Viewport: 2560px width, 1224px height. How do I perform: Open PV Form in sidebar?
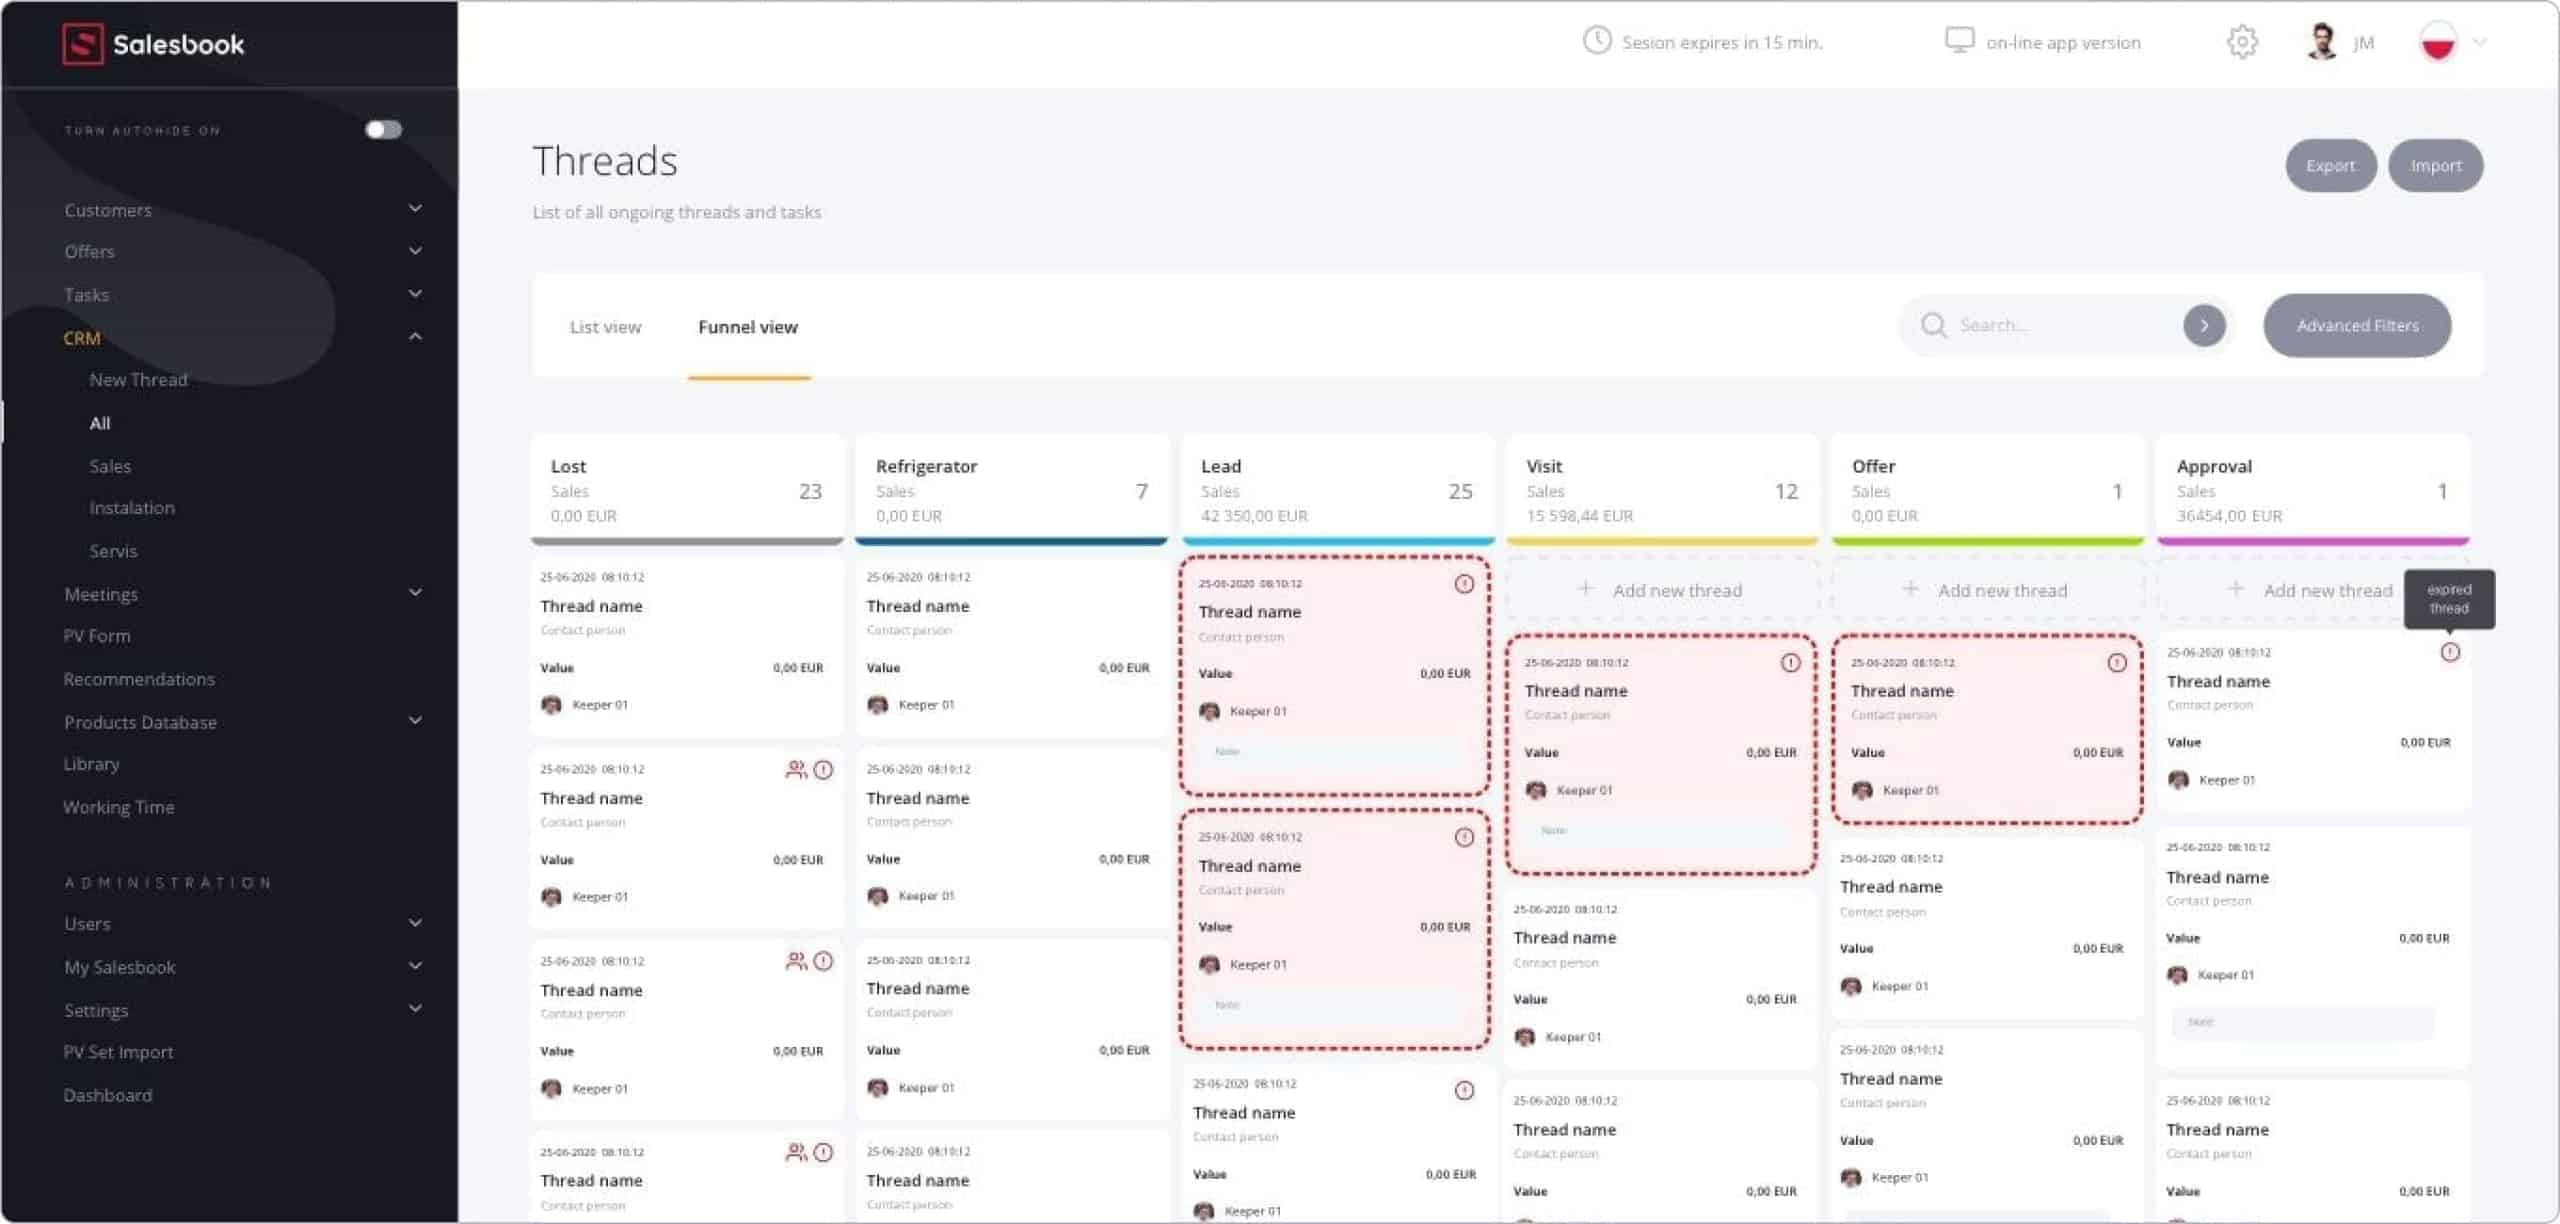click(97, 636)
